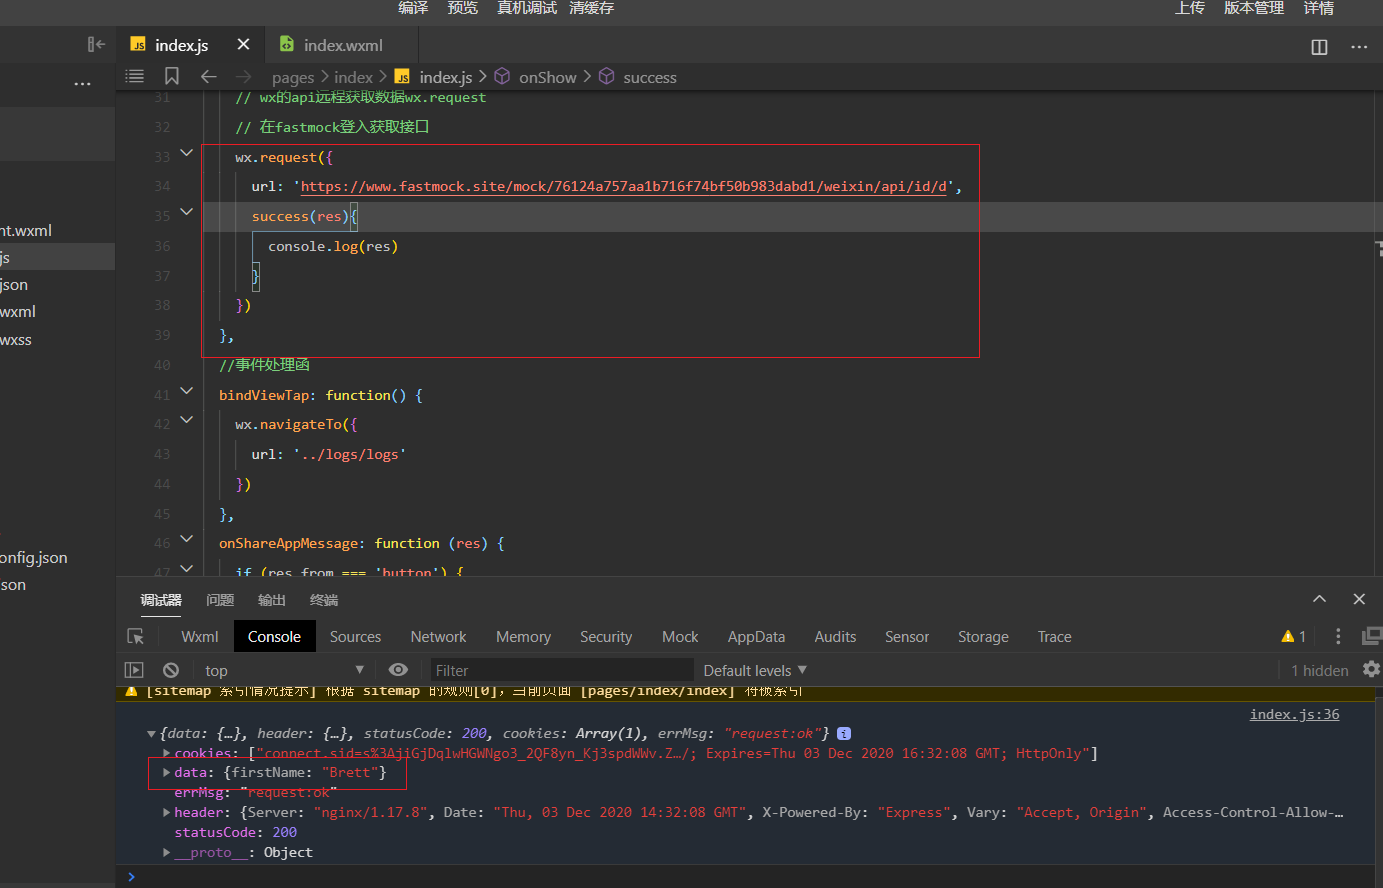1383x888 pixels.
Task: Fold onShareAppMessage at line 46
Action: [x=186, y=539]
